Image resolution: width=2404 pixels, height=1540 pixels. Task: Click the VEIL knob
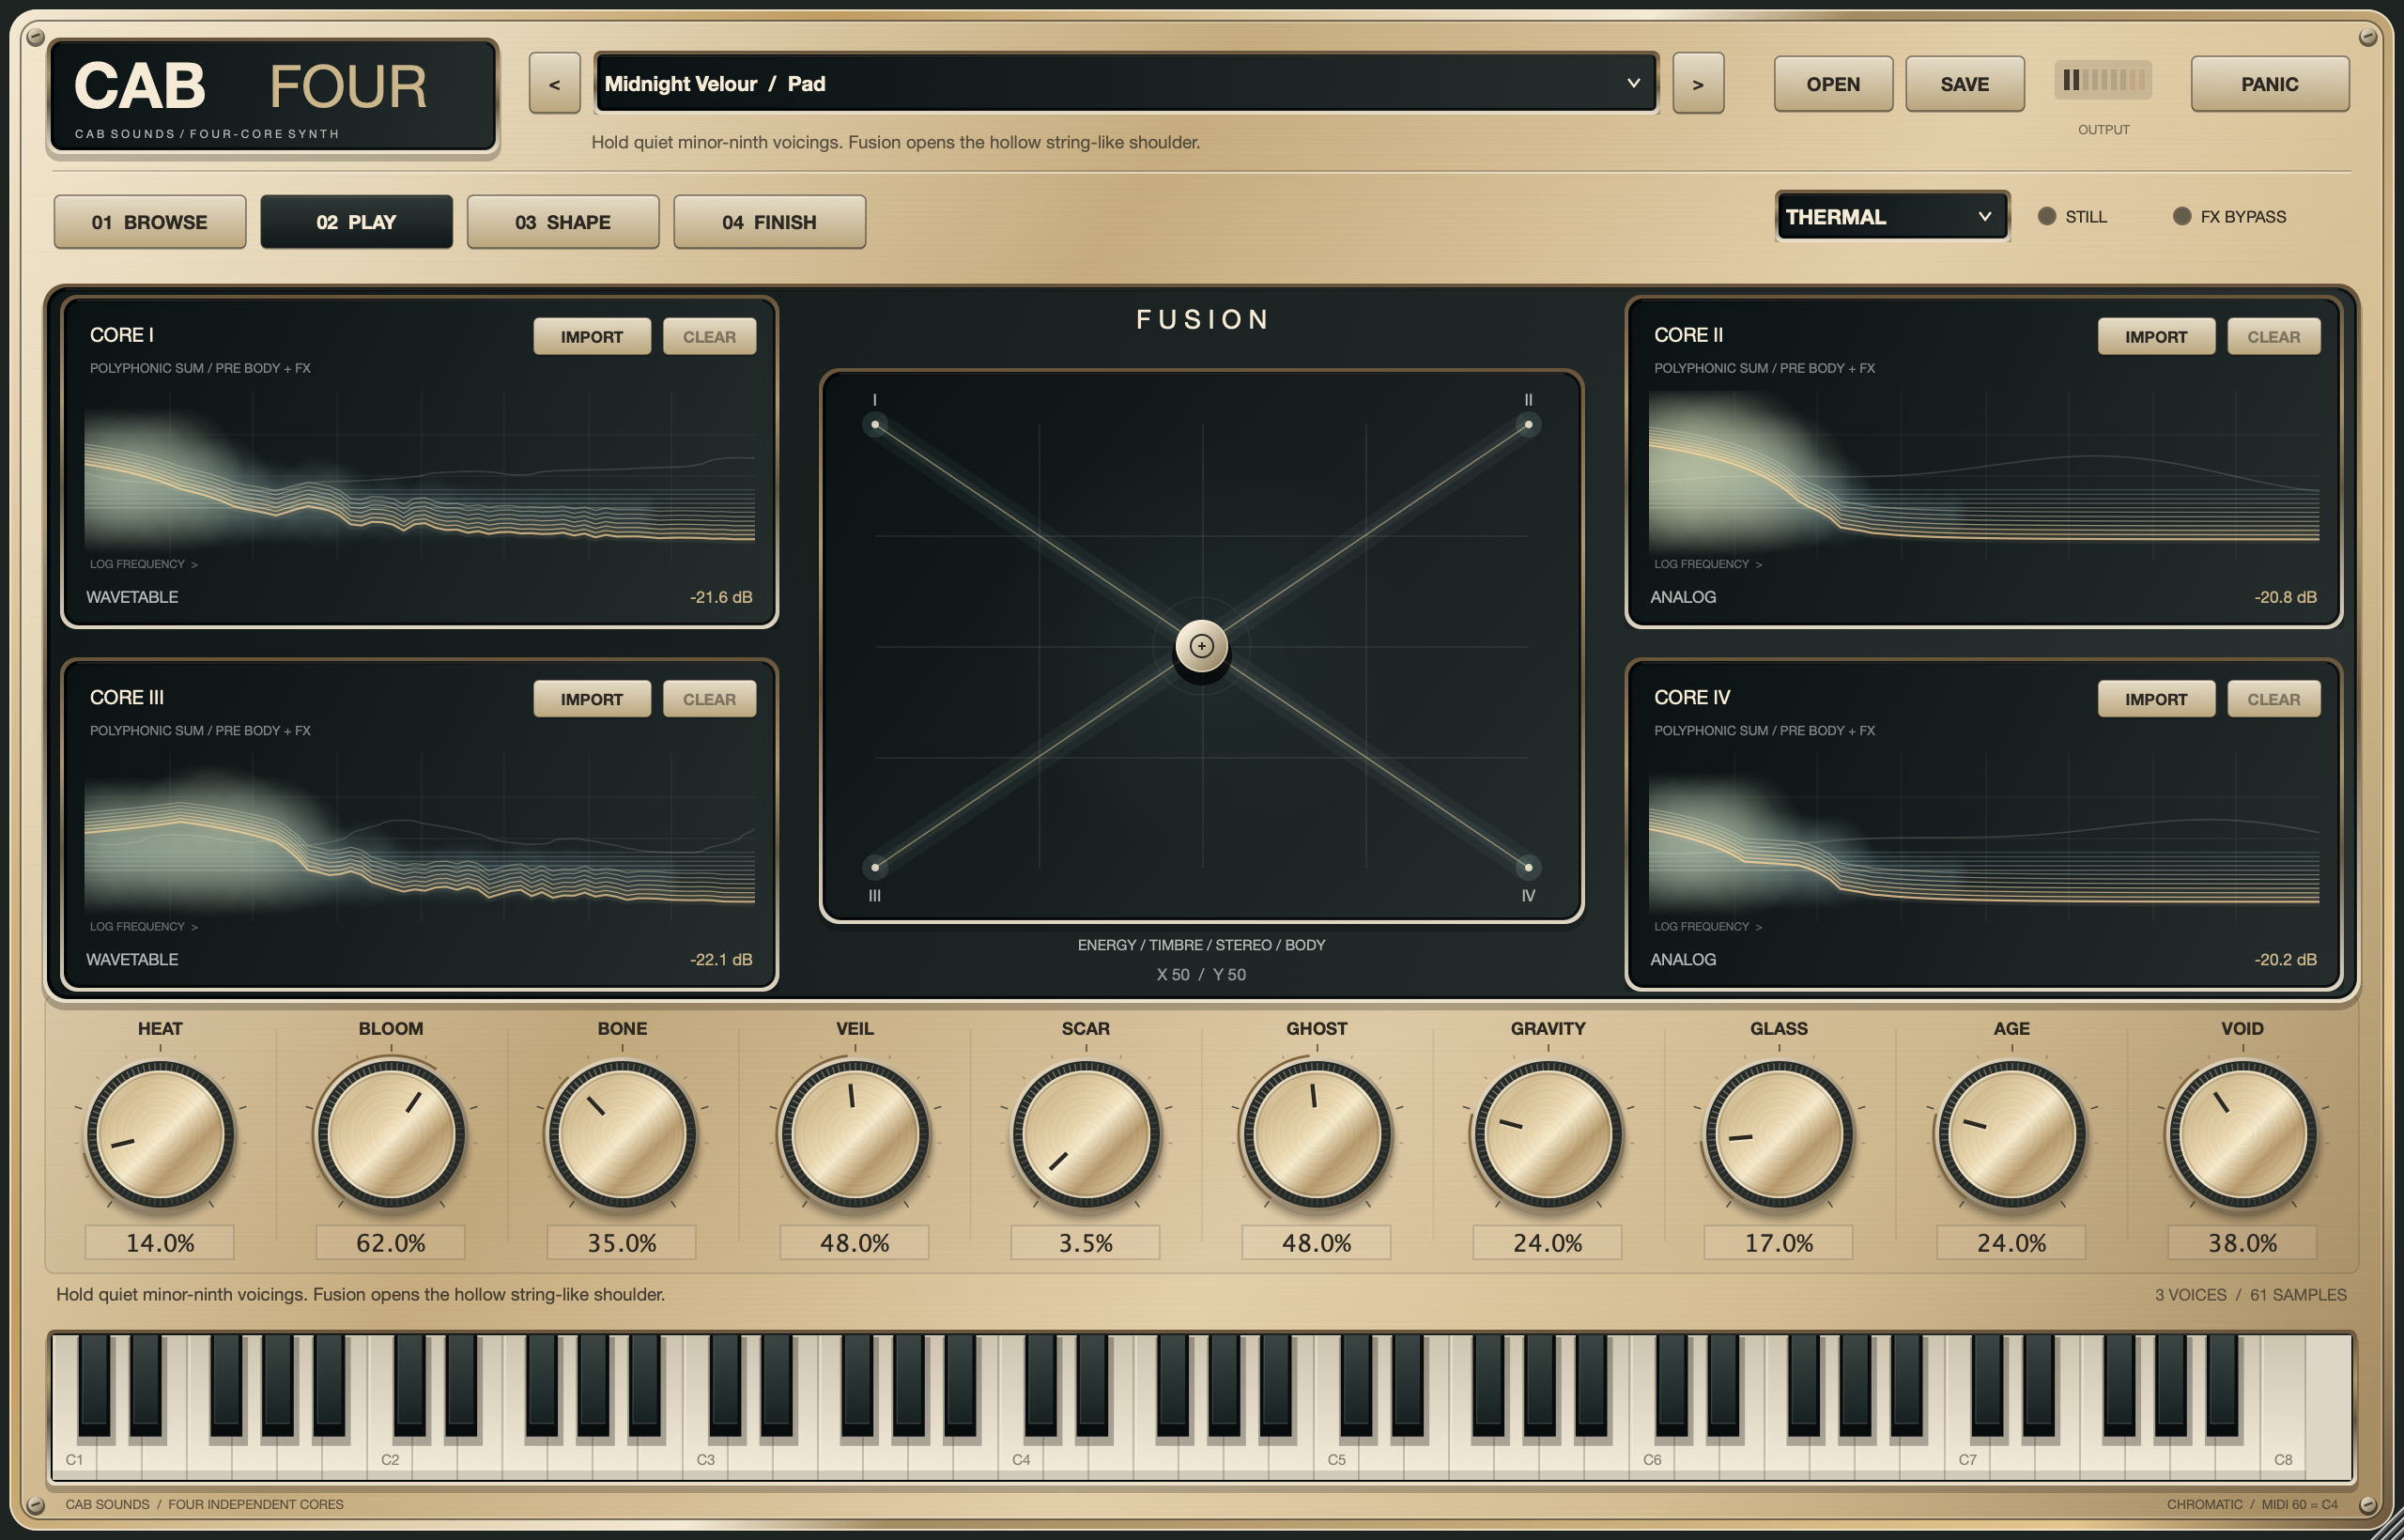(x=854, y=1134)
